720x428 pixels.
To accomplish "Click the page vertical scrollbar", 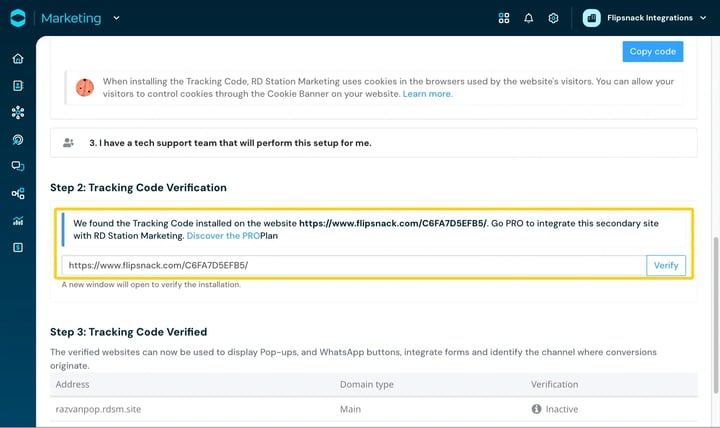I will (x=716, y=315).
